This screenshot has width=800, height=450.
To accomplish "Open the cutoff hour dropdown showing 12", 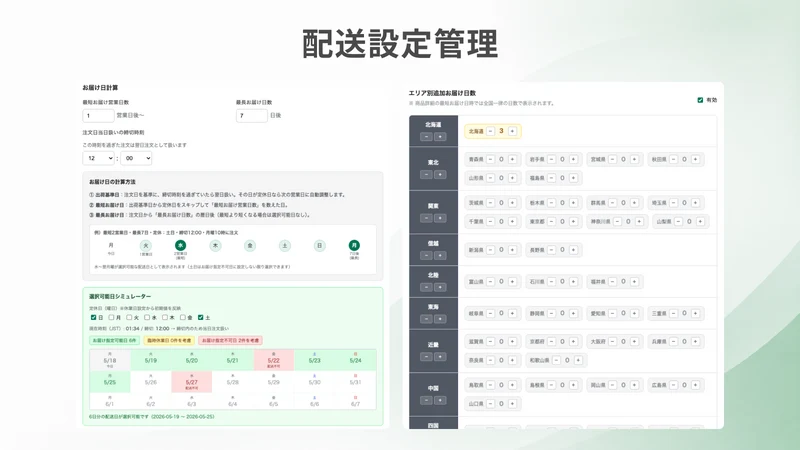I will click(98, 158).
